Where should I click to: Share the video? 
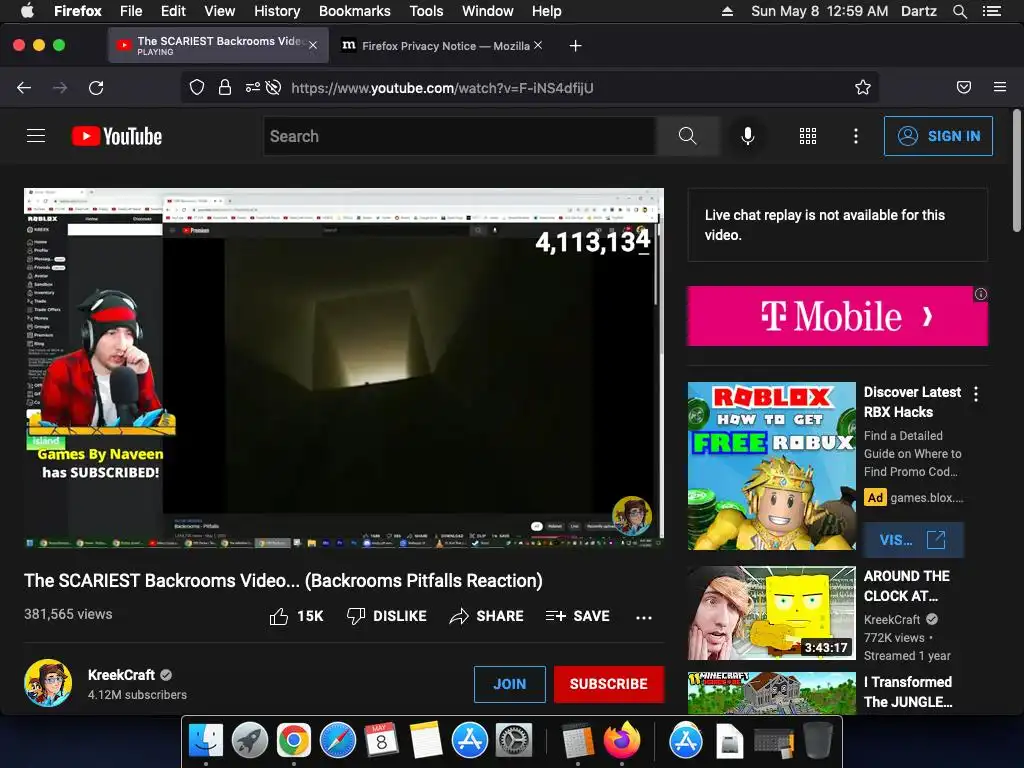[x=487, y=616]
